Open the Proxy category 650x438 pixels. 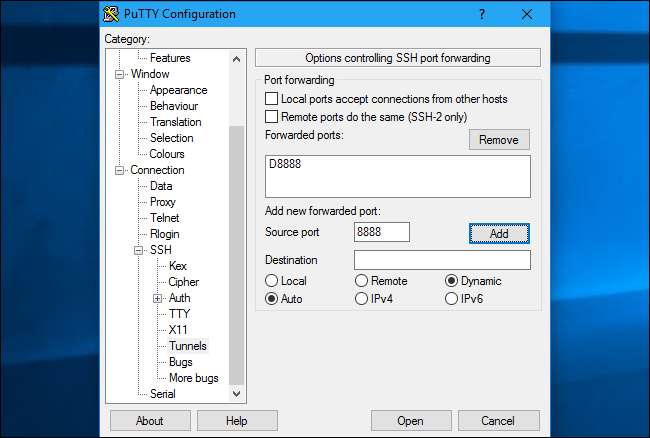click(162, 202)
